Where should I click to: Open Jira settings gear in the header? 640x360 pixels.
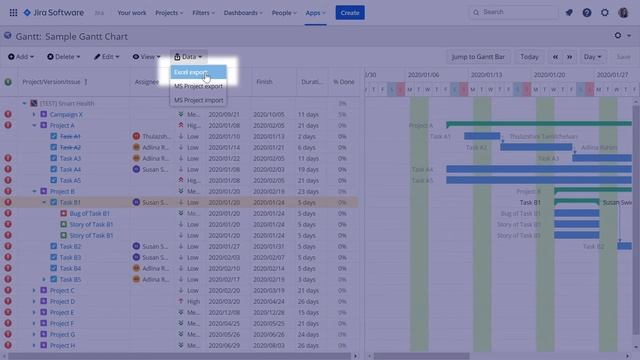click(604, 13)
